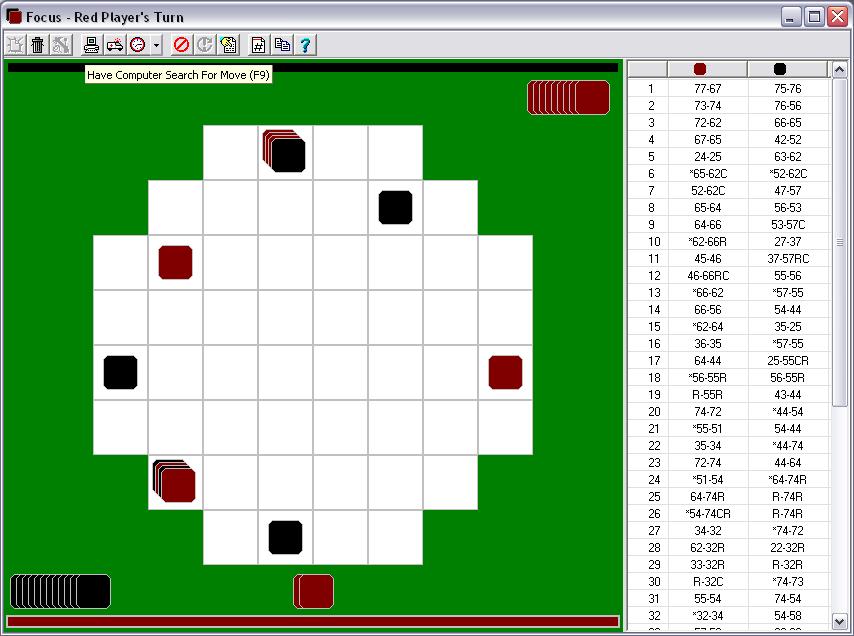Select black move "74-54" in row 31

pos(788,598)
